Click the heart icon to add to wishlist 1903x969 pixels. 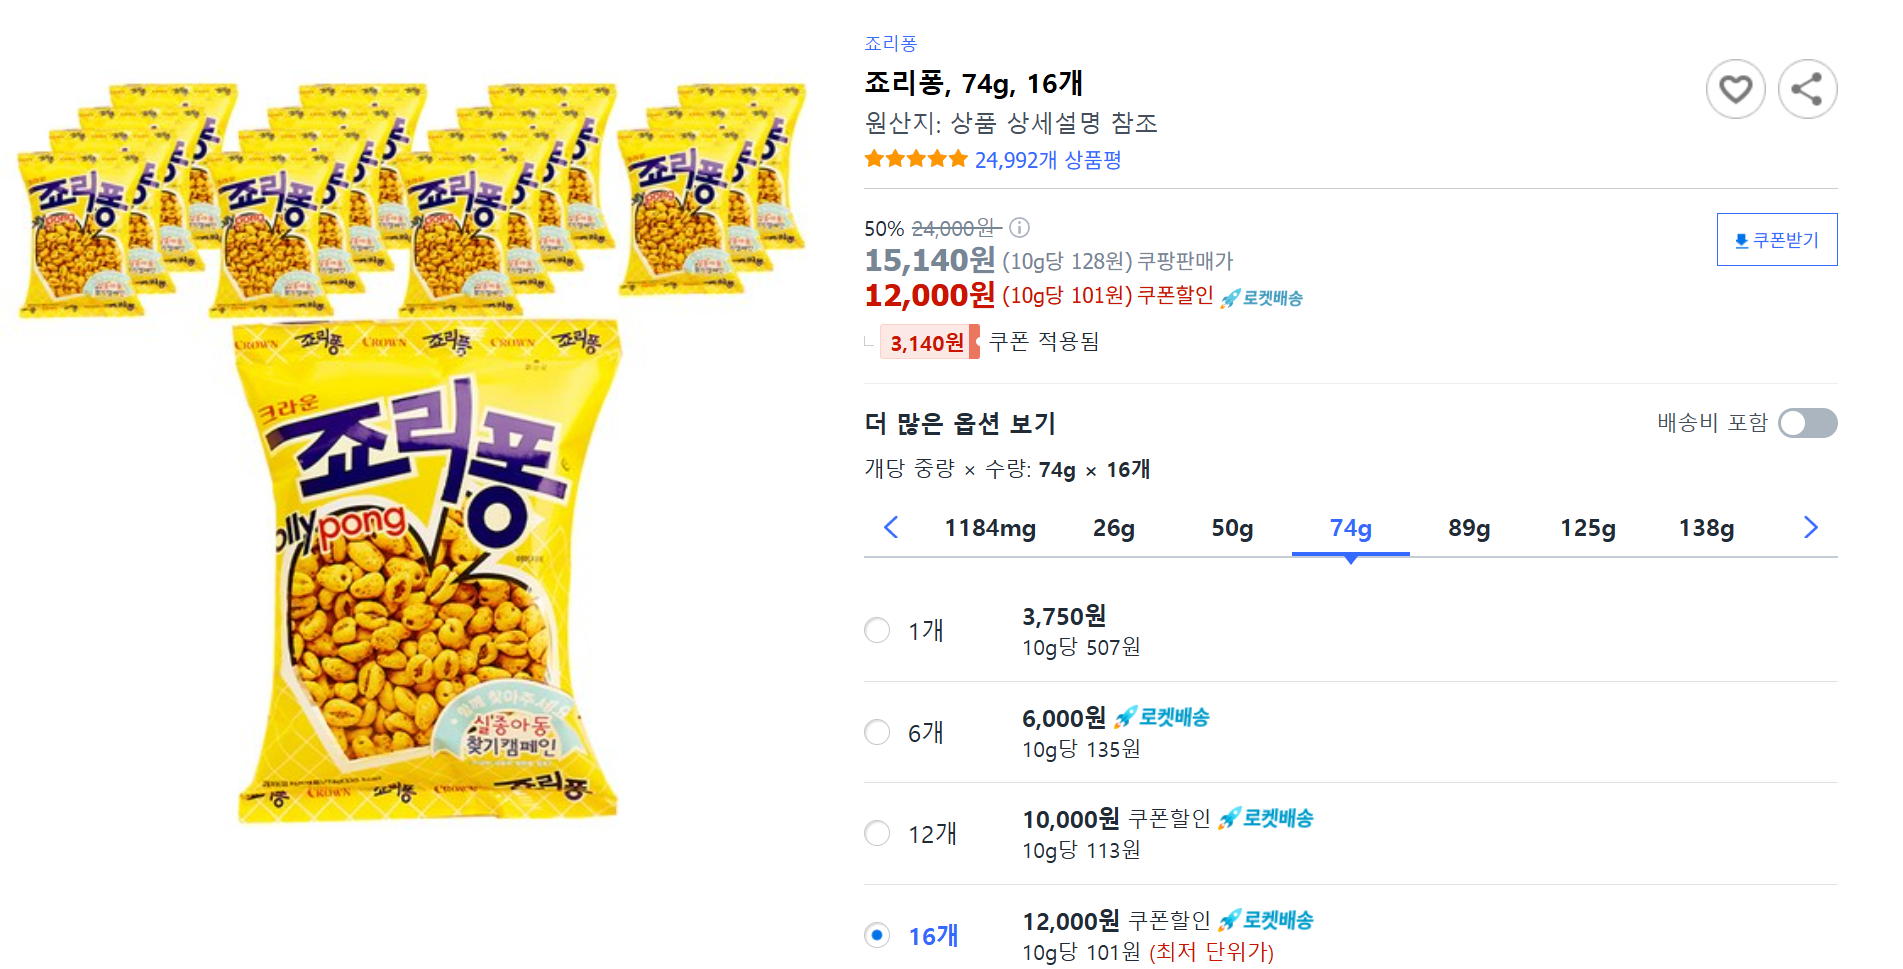tap(1737, 89)
